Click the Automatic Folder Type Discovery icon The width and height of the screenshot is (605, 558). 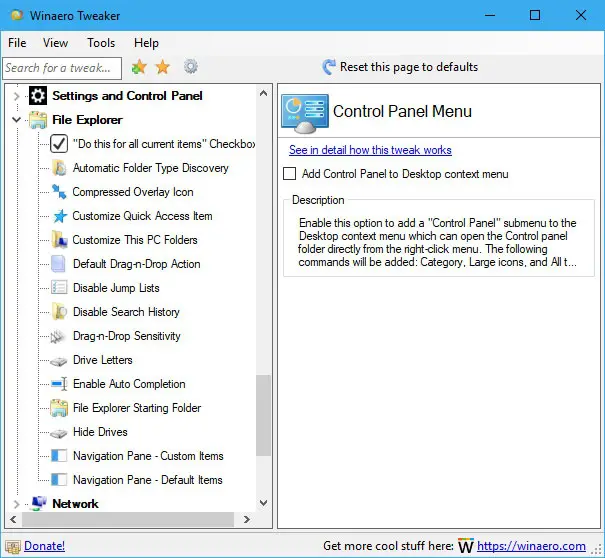point(59,168)
